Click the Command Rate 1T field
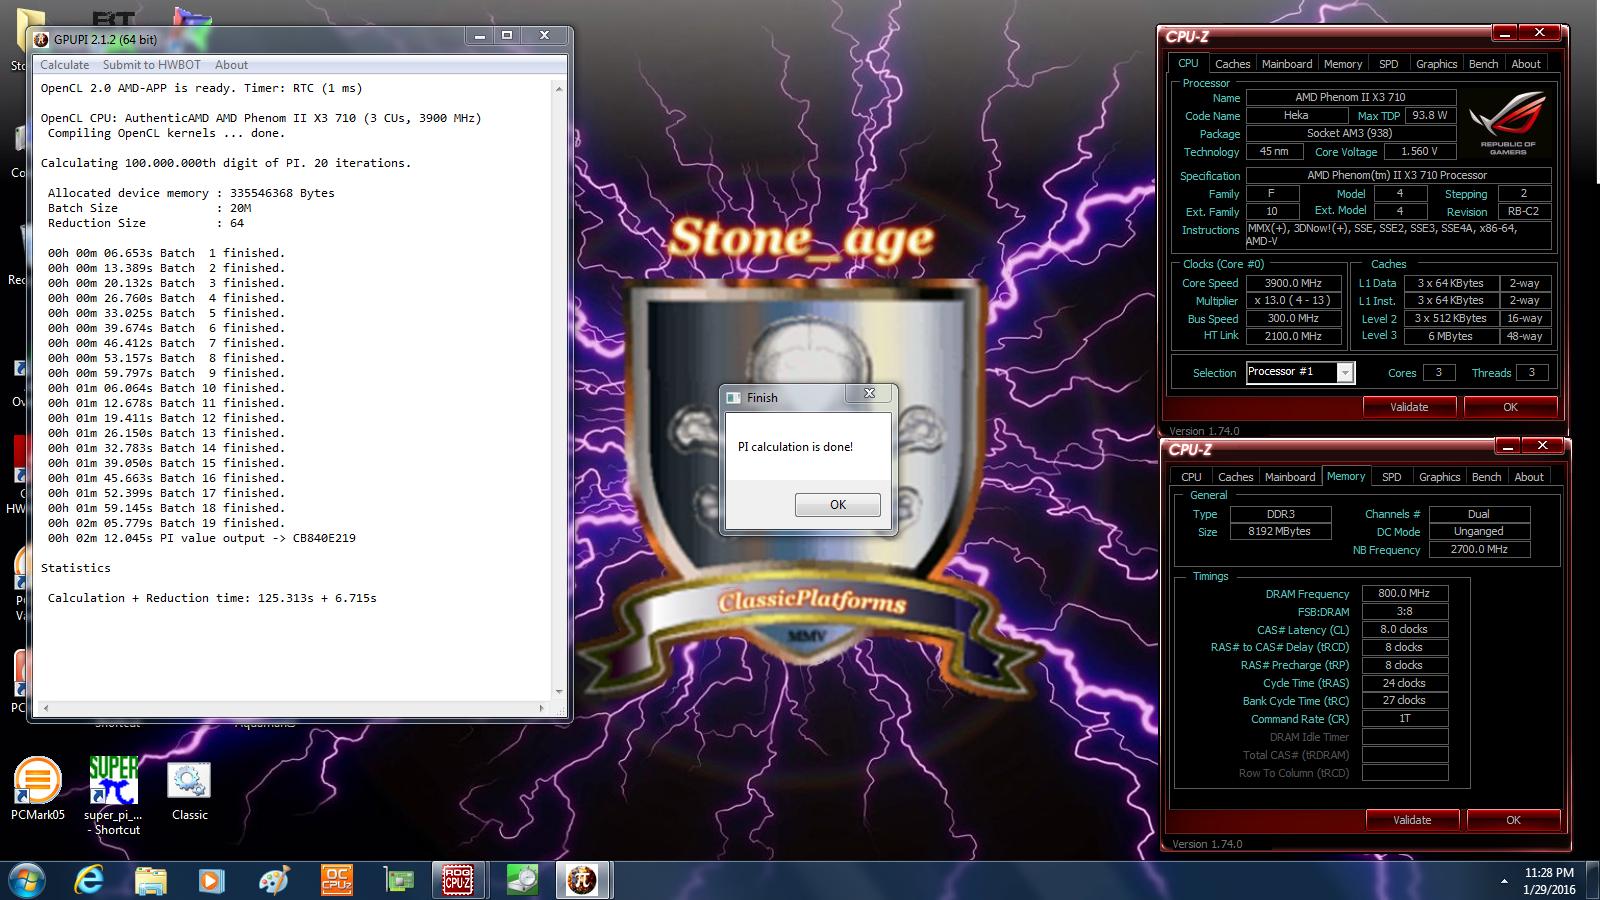Image resolution: width=1600 pixels, height=900 pixels. pos(1404,718)
